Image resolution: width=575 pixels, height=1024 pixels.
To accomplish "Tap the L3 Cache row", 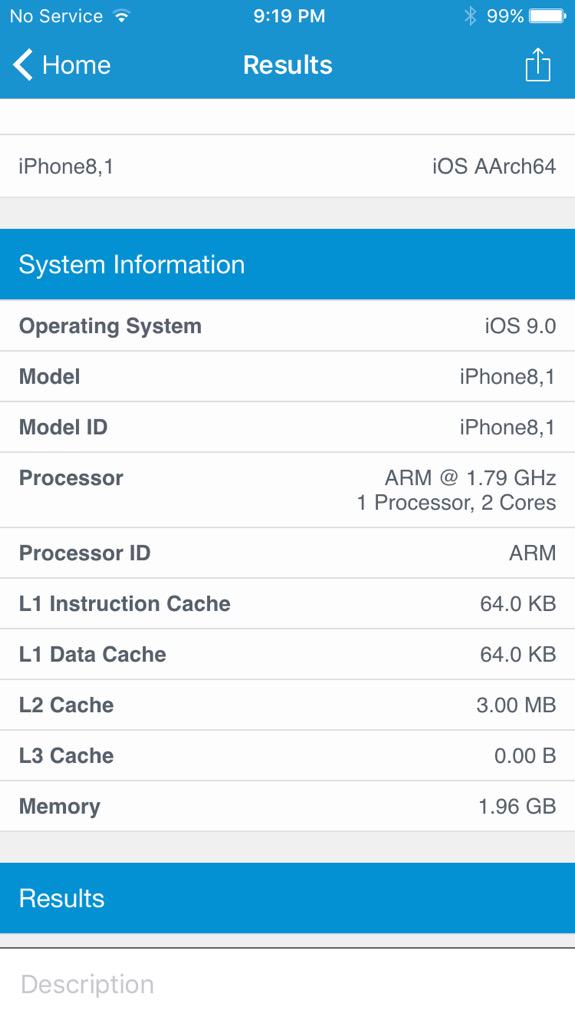I will point(288,756).
